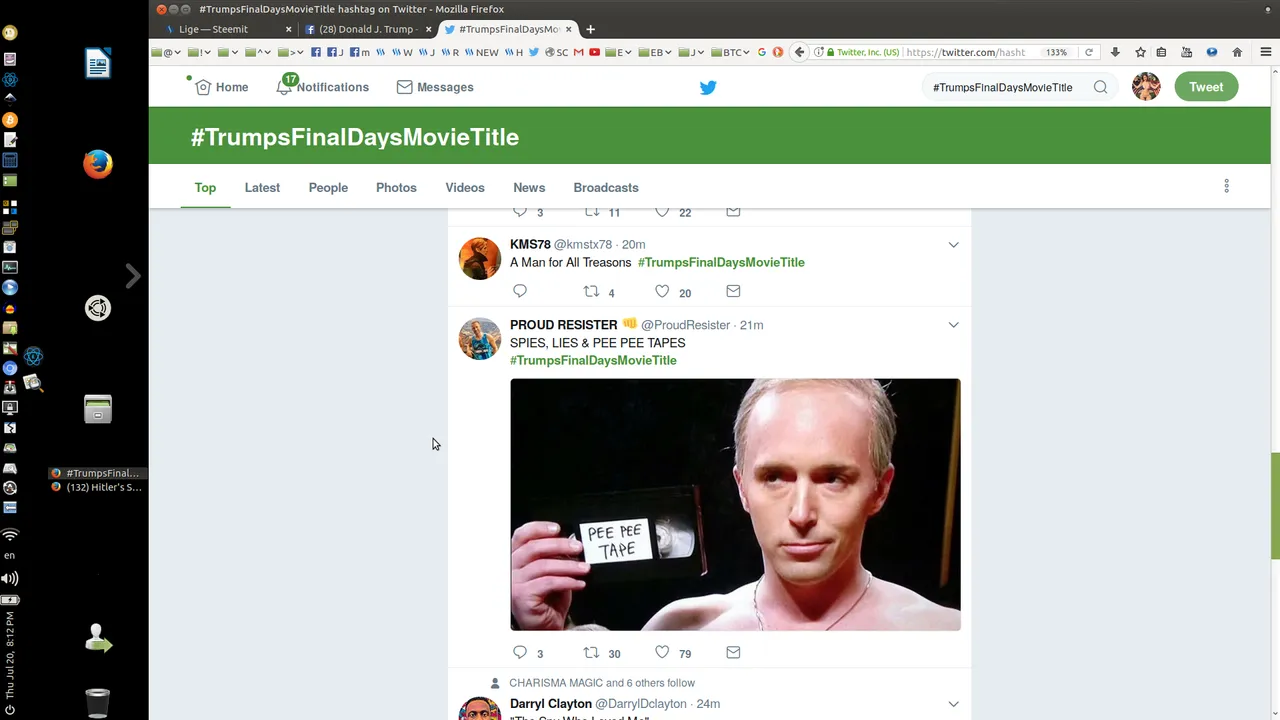This screenshot has width=1280, height=720.
Task: Click hashtag link in KMS78 tweet
Action: pyautogui.click(x=721, y=262)
